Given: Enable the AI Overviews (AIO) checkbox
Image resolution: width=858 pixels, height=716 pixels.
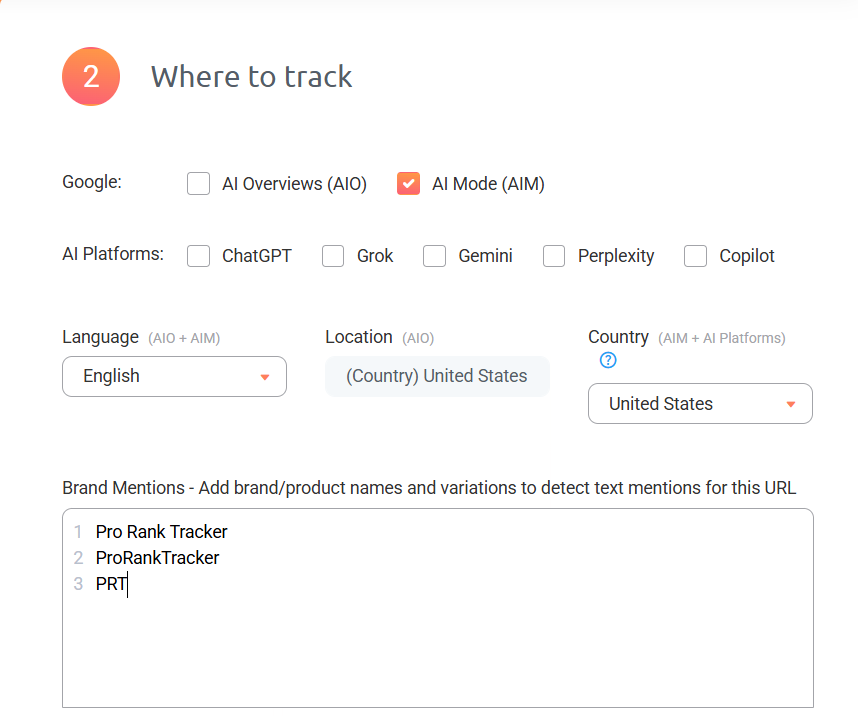Looking at the screenshot, I should pyautogui.click(x=198, y=183).
